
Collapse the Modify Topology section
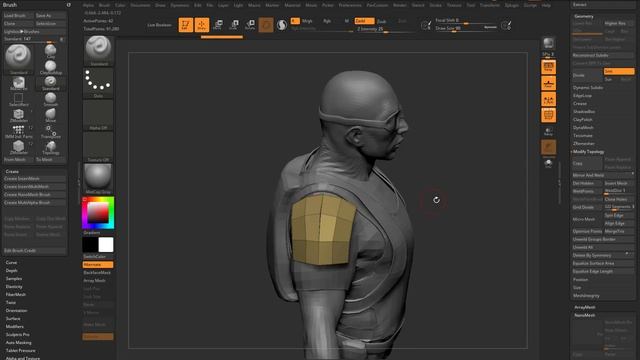[x=589, y=151]
